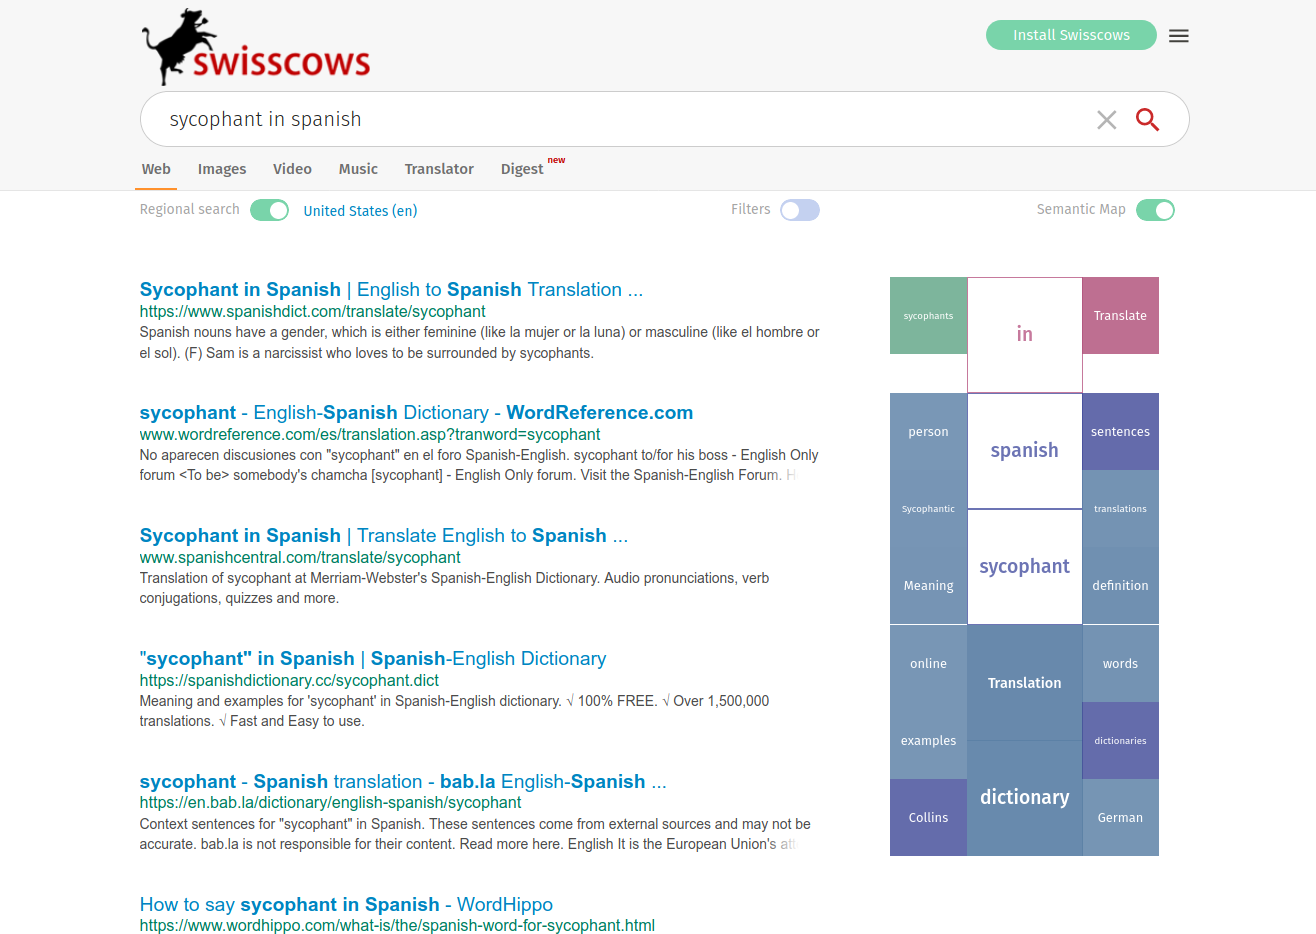The height and width of the screenshot is (934, 1316).
Task: Disable the Regional search toggle
Action: 269,210
